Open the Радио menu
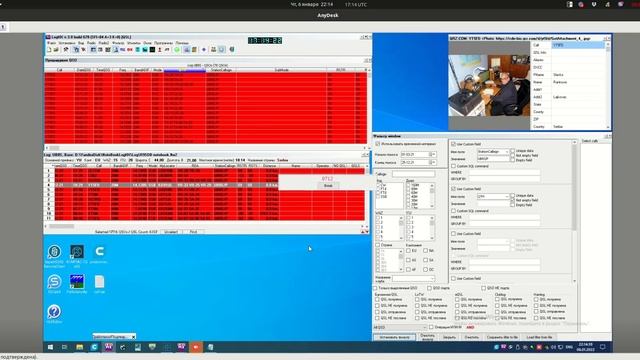 [91, 43]
